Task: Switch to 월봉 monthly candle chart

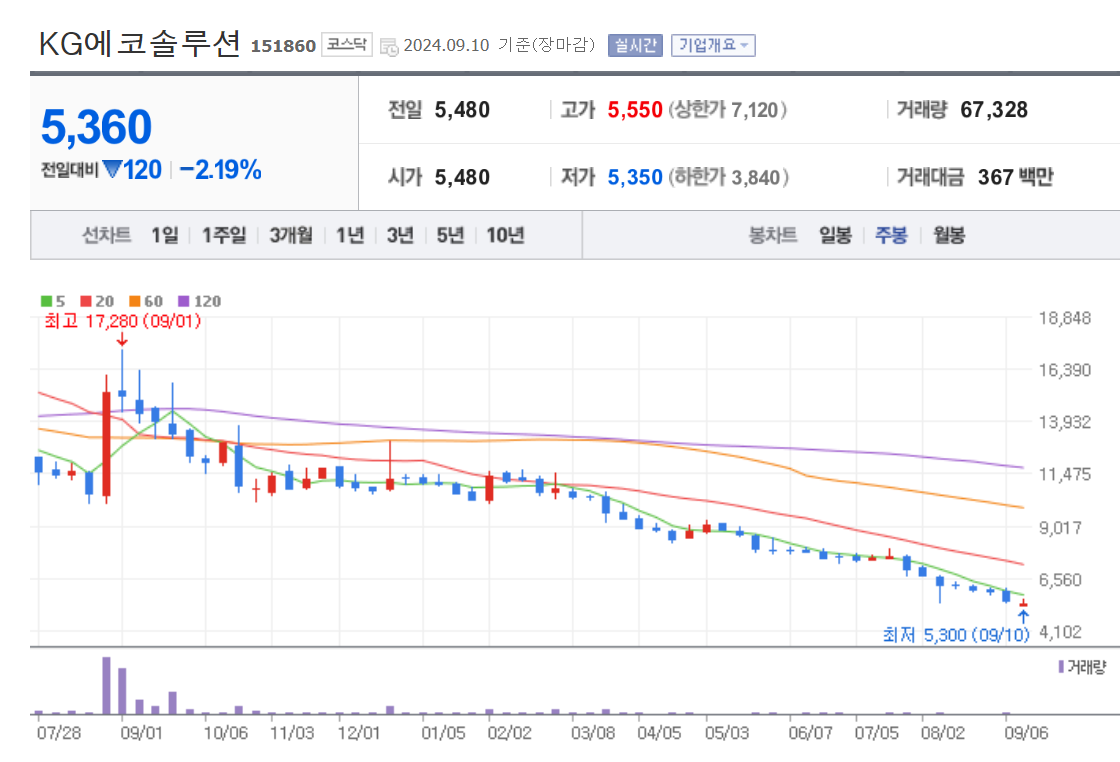Action: click(949, 235)
